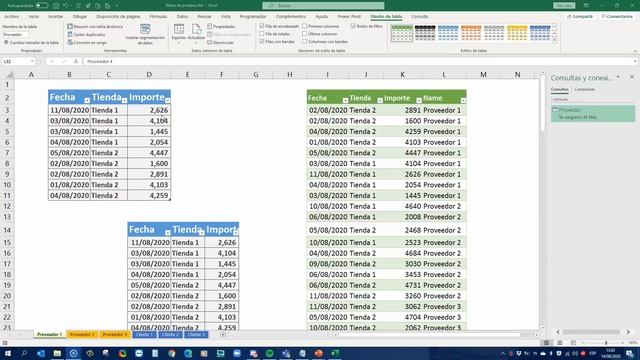Click the Excel icon in the taskbar
The width and height of the screenshot is (640, 360).
point(335,353)
